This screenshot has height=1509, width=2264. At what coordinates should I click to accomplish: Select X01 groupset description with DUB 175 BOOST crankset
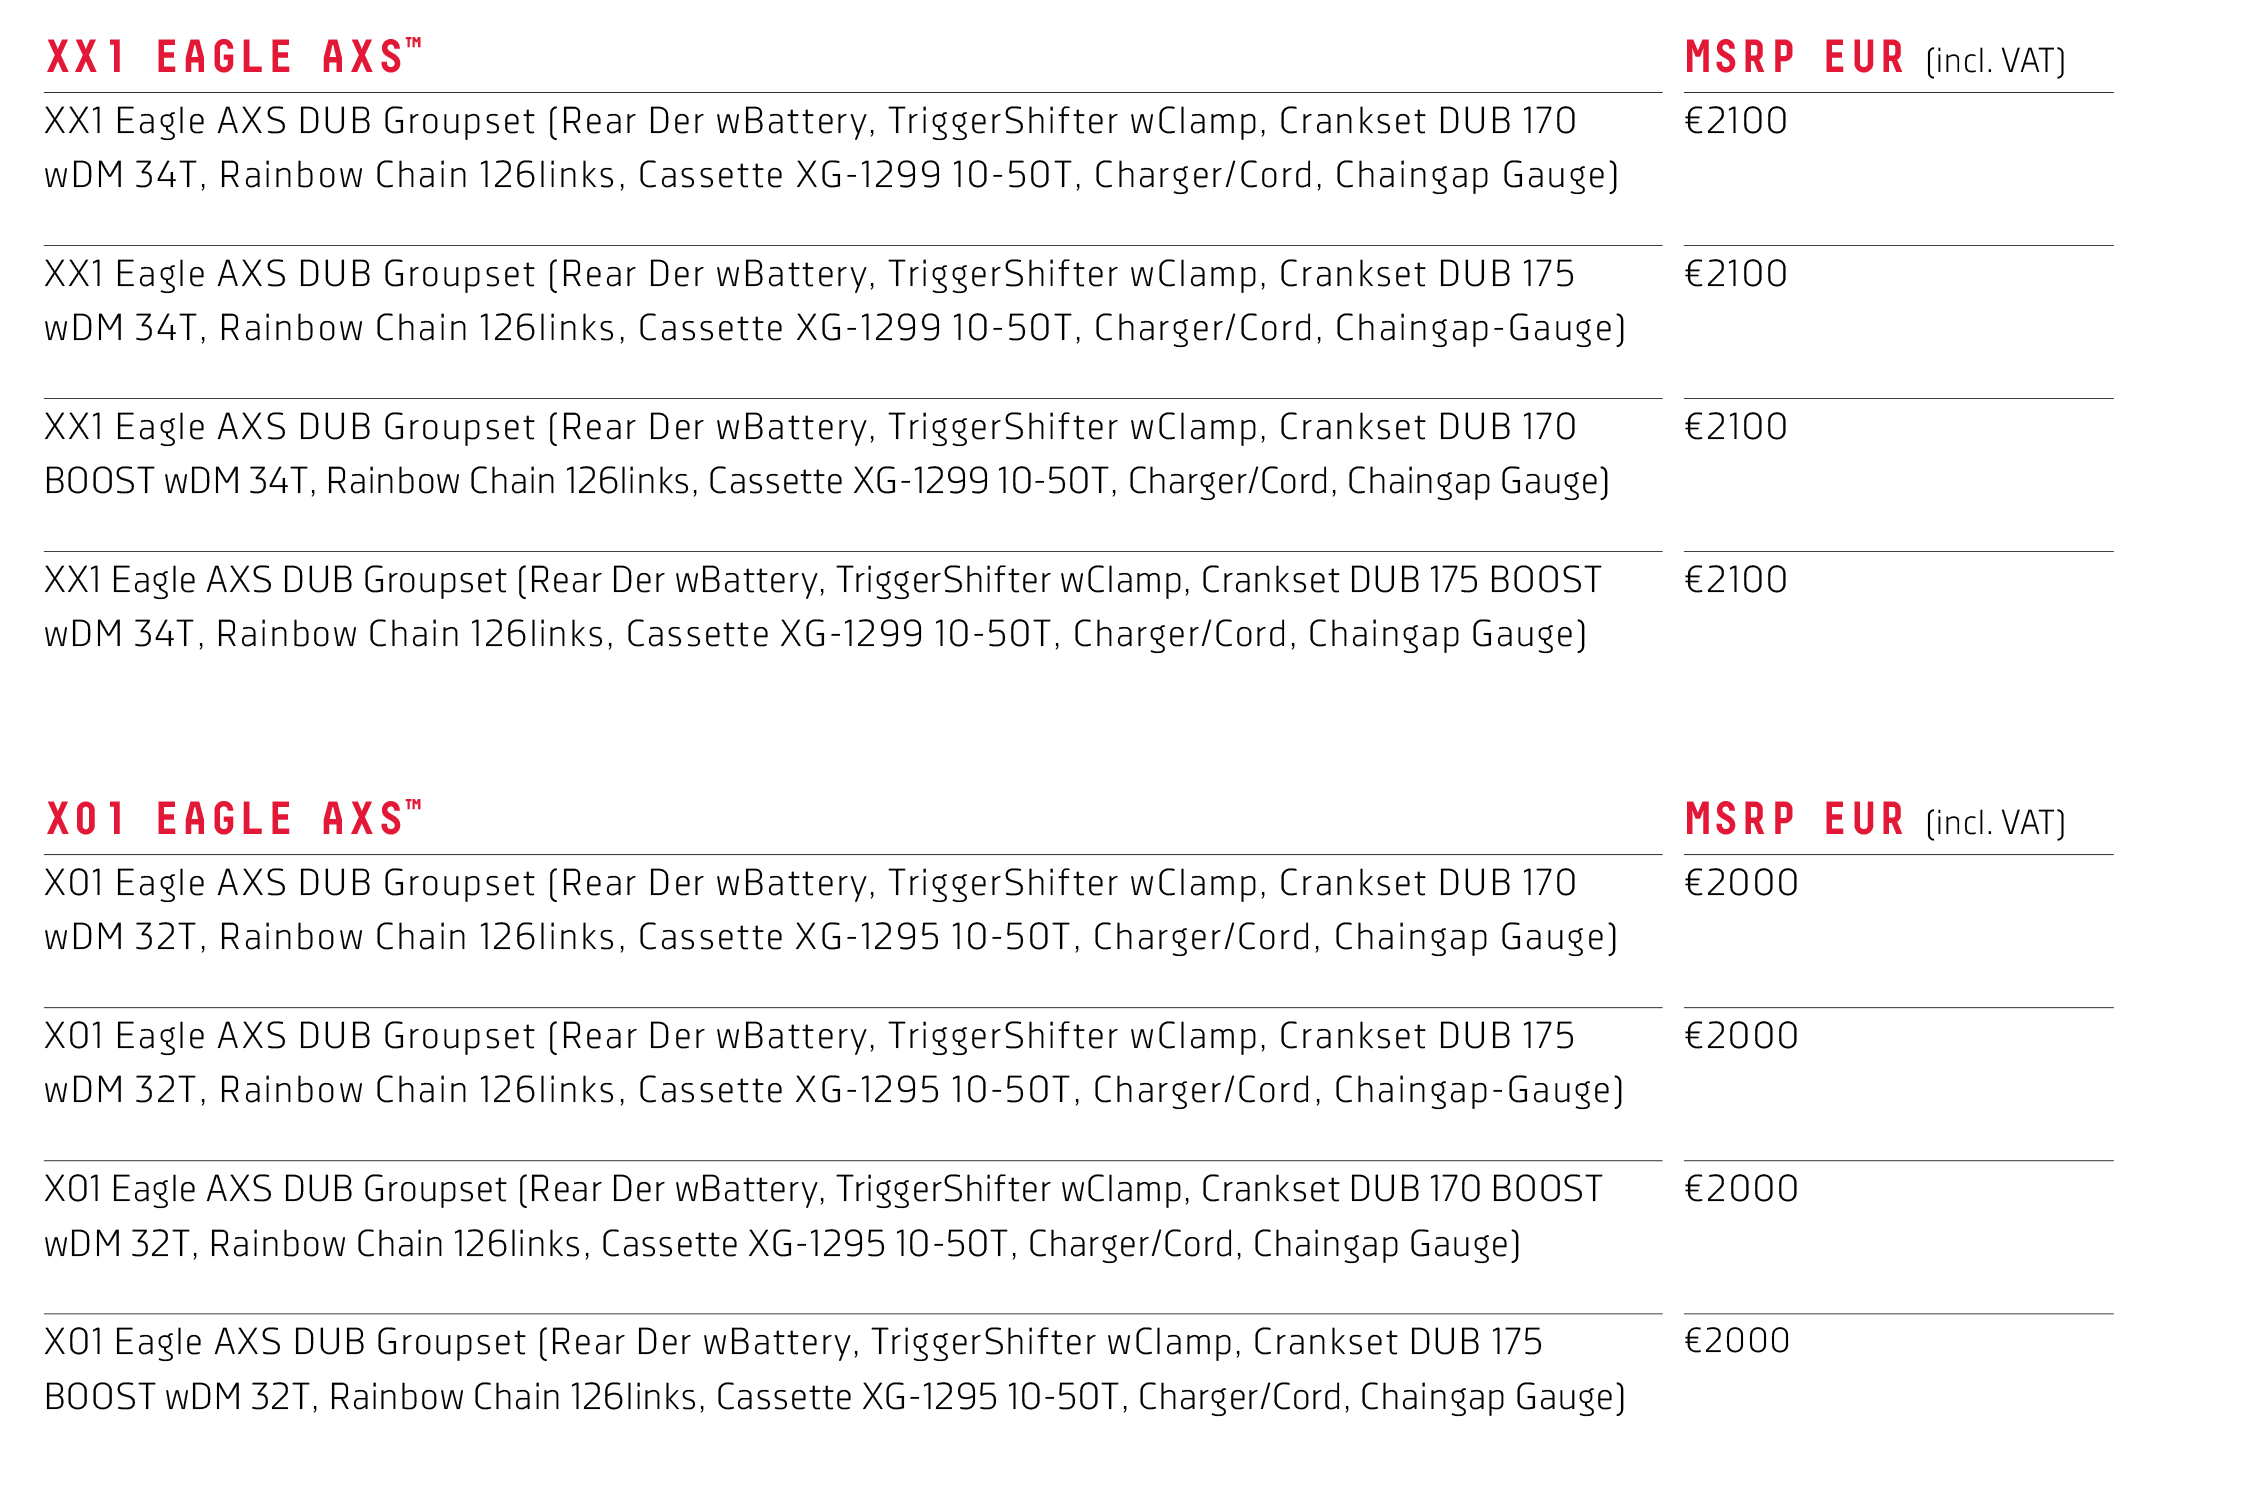pyautogui.click(x=833, y=1369)
